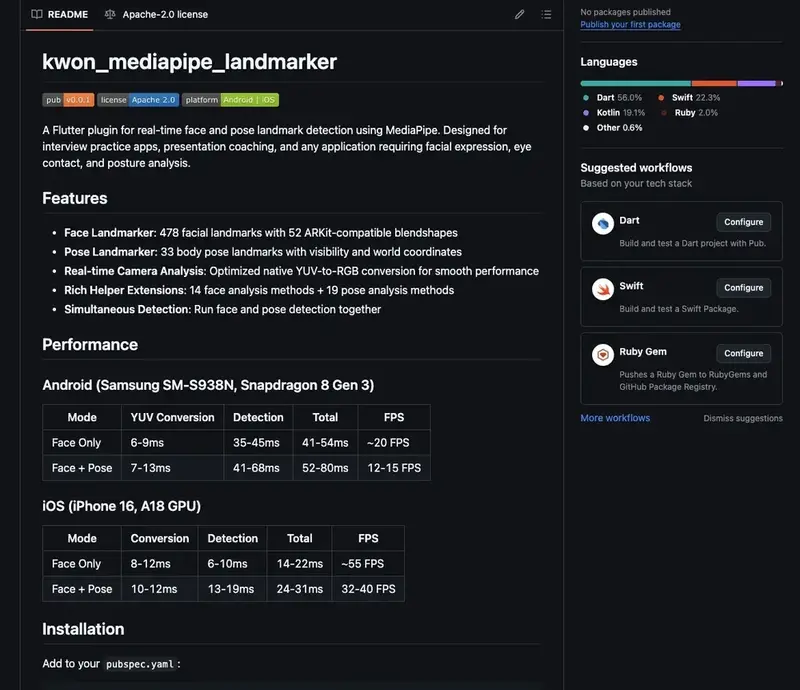Click Other 0.6% language entry
The height and width of the screenshot is (690, 800).
pos(612,128)
